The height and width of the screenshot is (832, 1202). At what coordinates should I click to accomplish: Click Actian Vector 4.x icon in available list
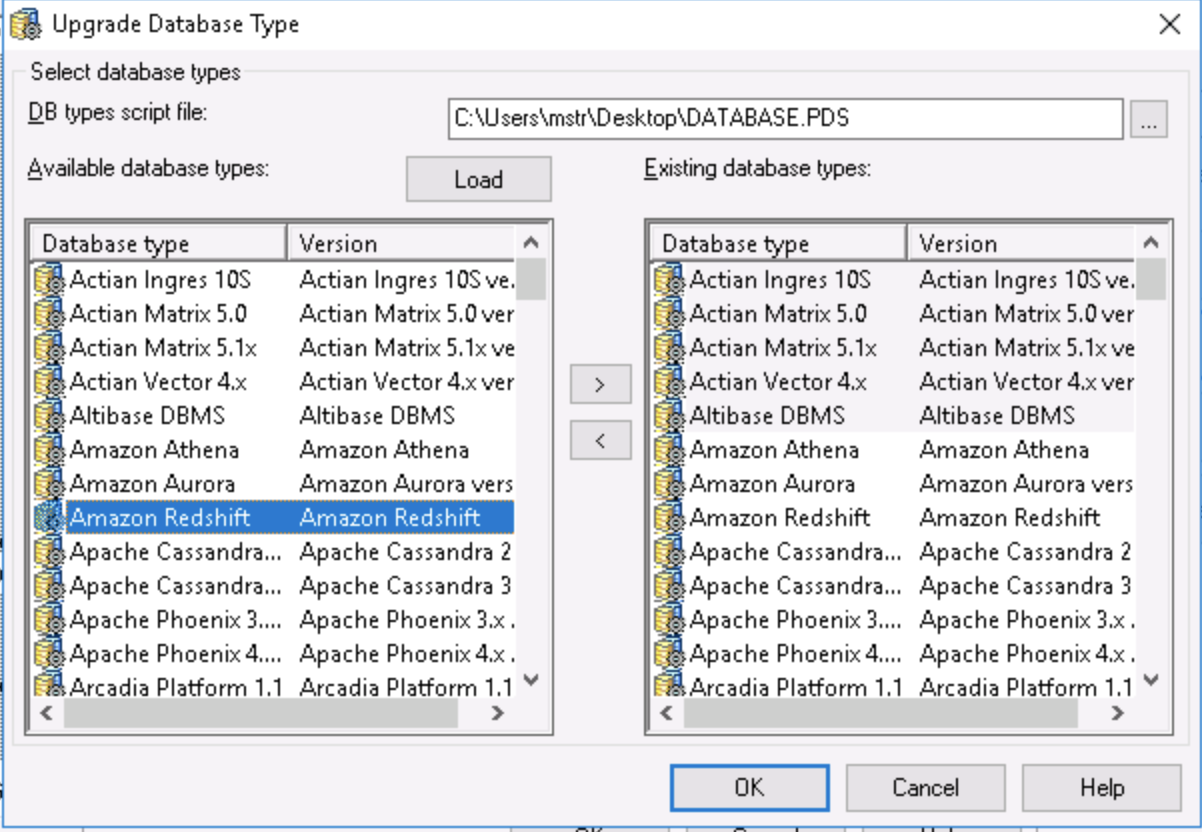50,381
